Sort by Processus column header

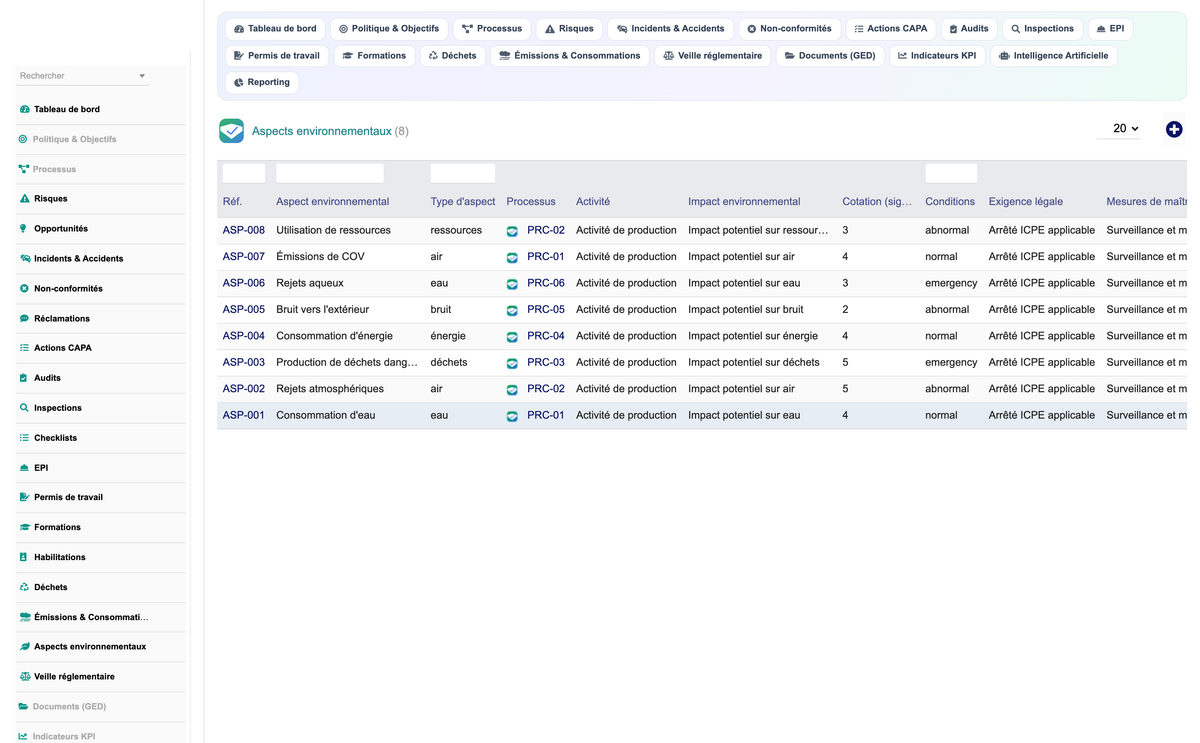pos(531,202)
